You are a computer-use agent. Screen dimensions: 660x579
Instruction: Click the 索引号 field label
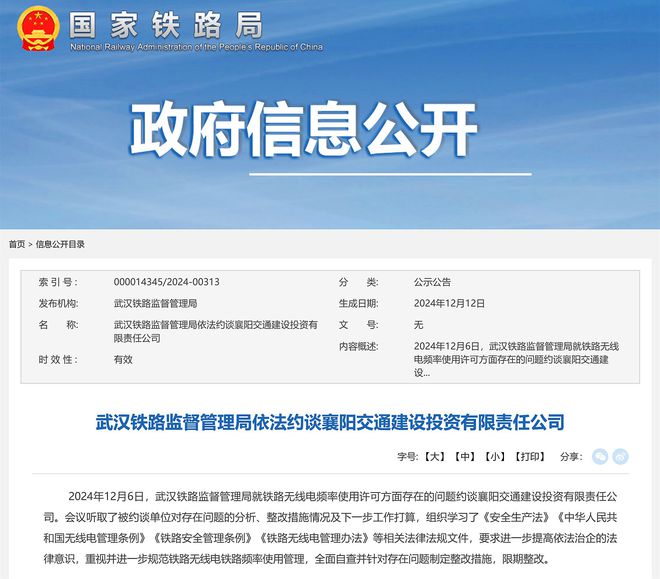point(58,282)
